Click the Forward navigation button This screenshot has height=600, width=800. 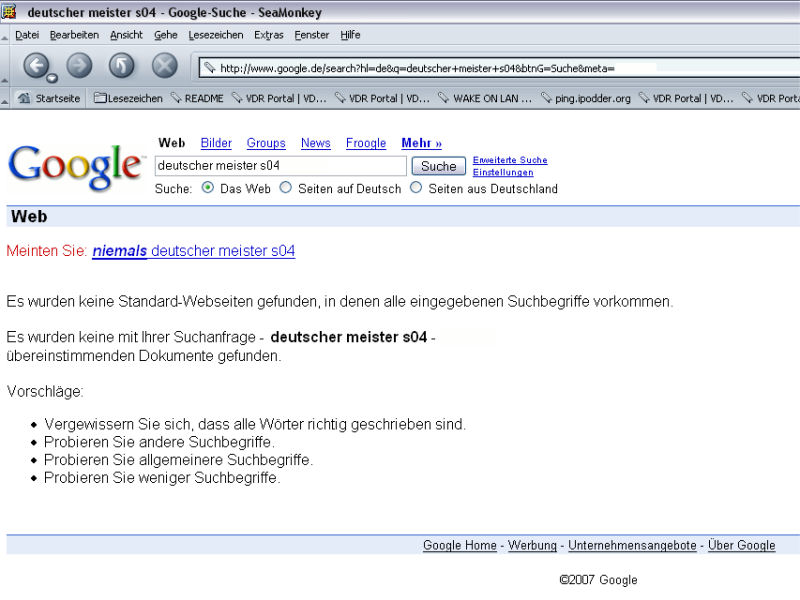tap(79, 66)
